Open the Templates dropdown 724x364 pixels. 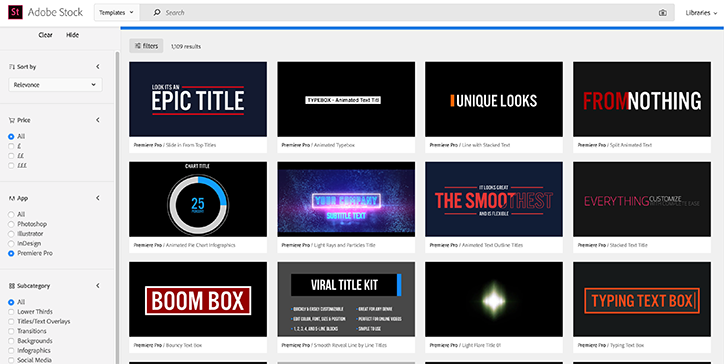117,13
